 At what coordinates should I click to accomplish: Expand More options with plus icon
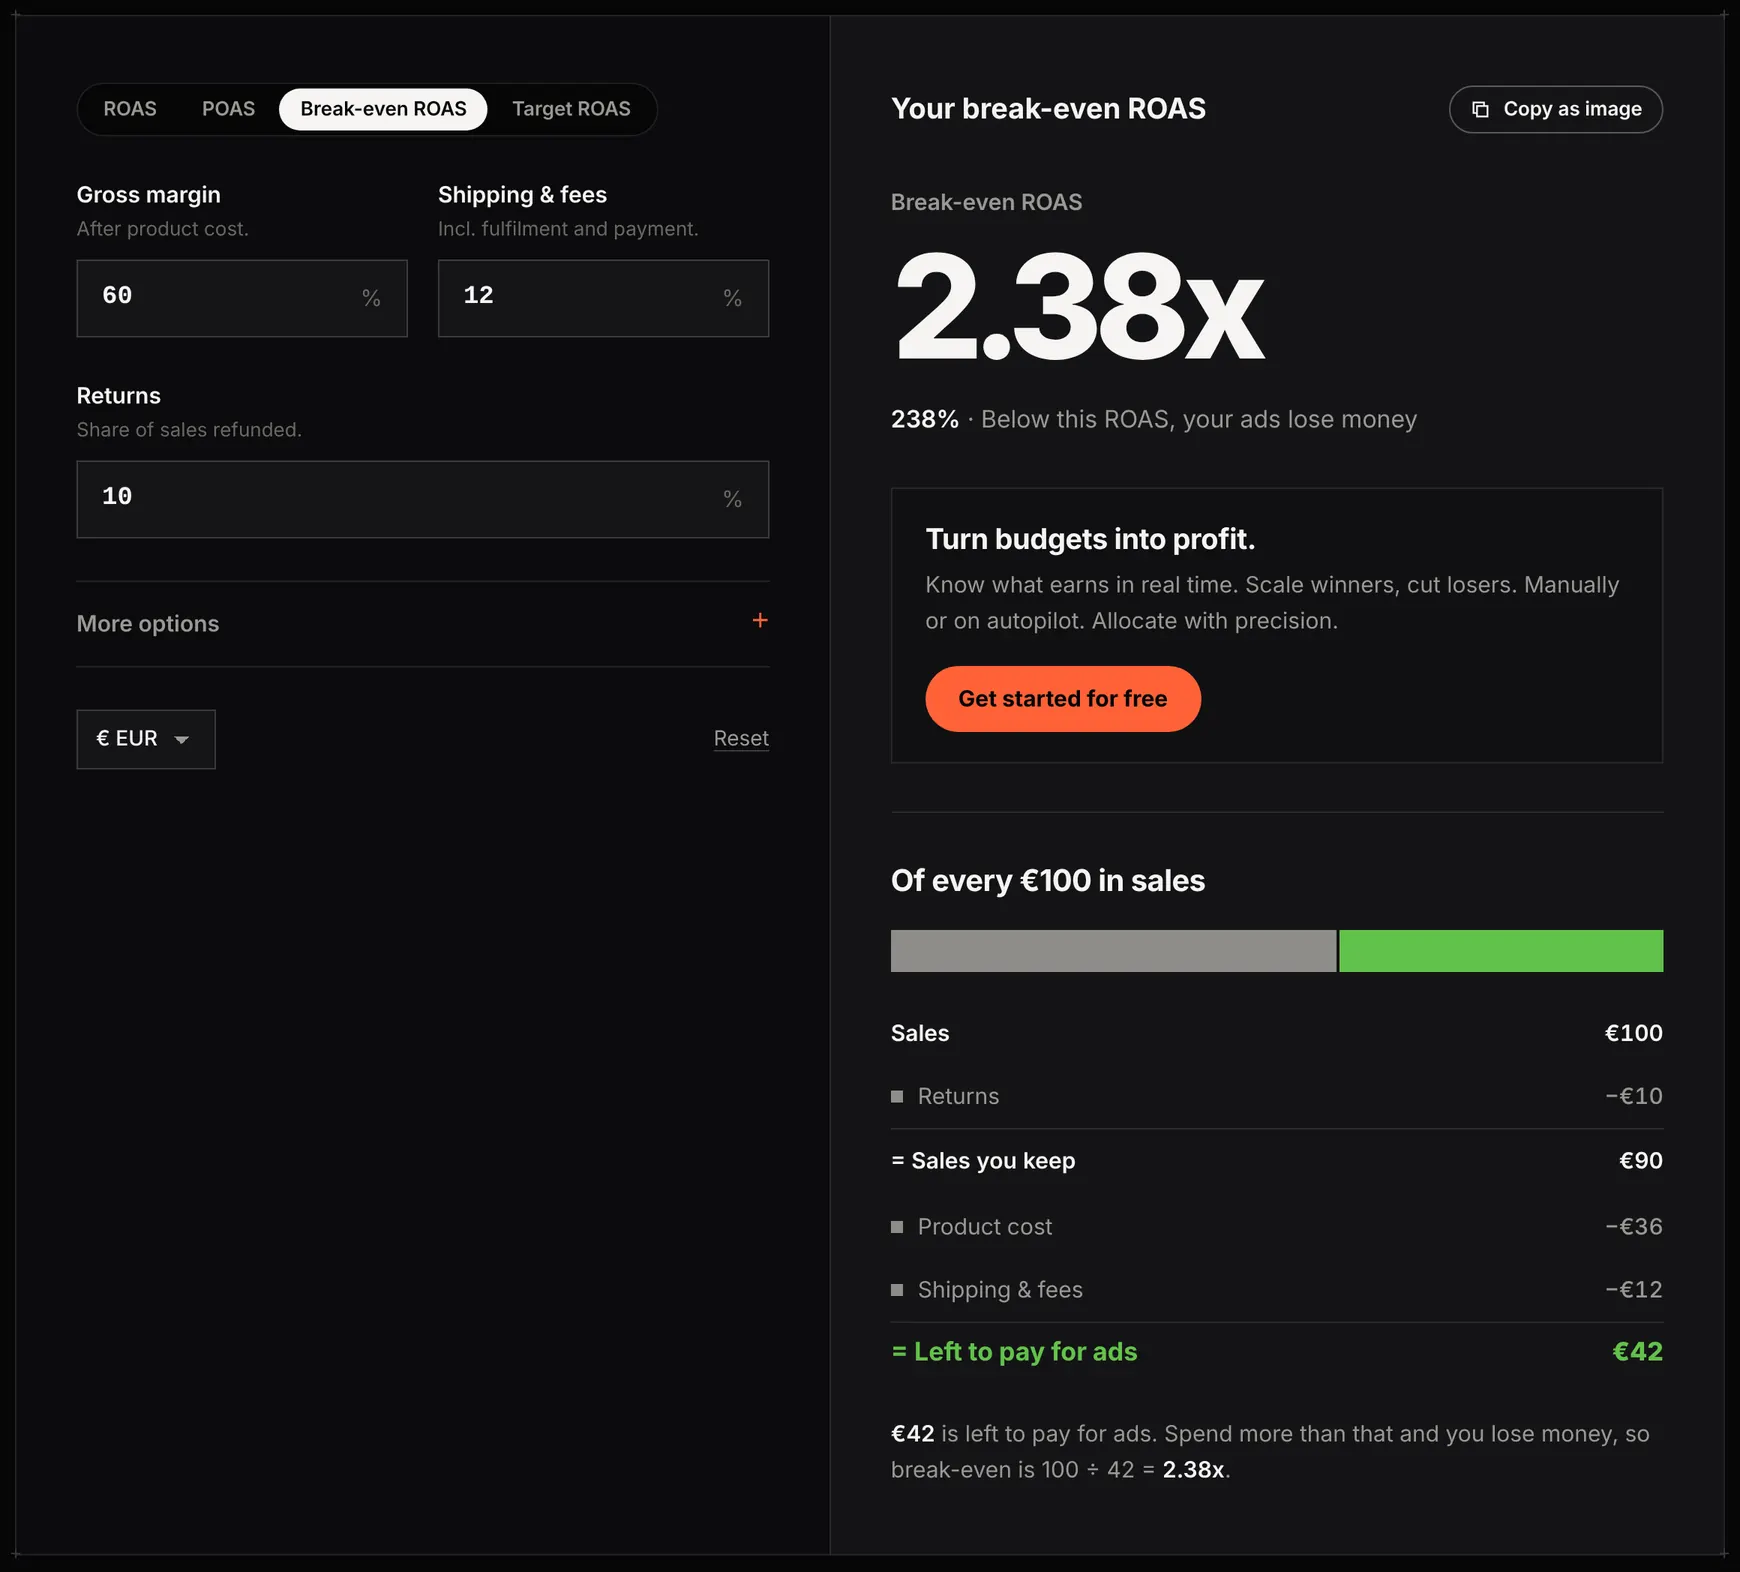pos(760,621)
